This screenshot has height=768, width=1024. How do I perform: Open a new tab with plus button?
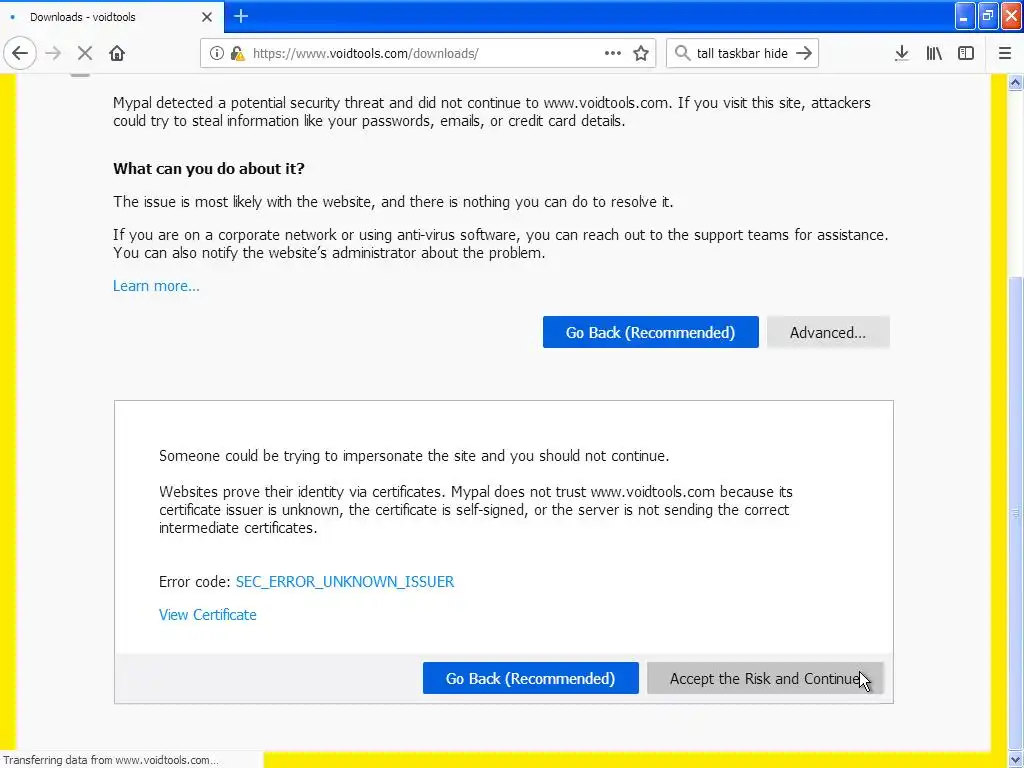tap(241, 16)
